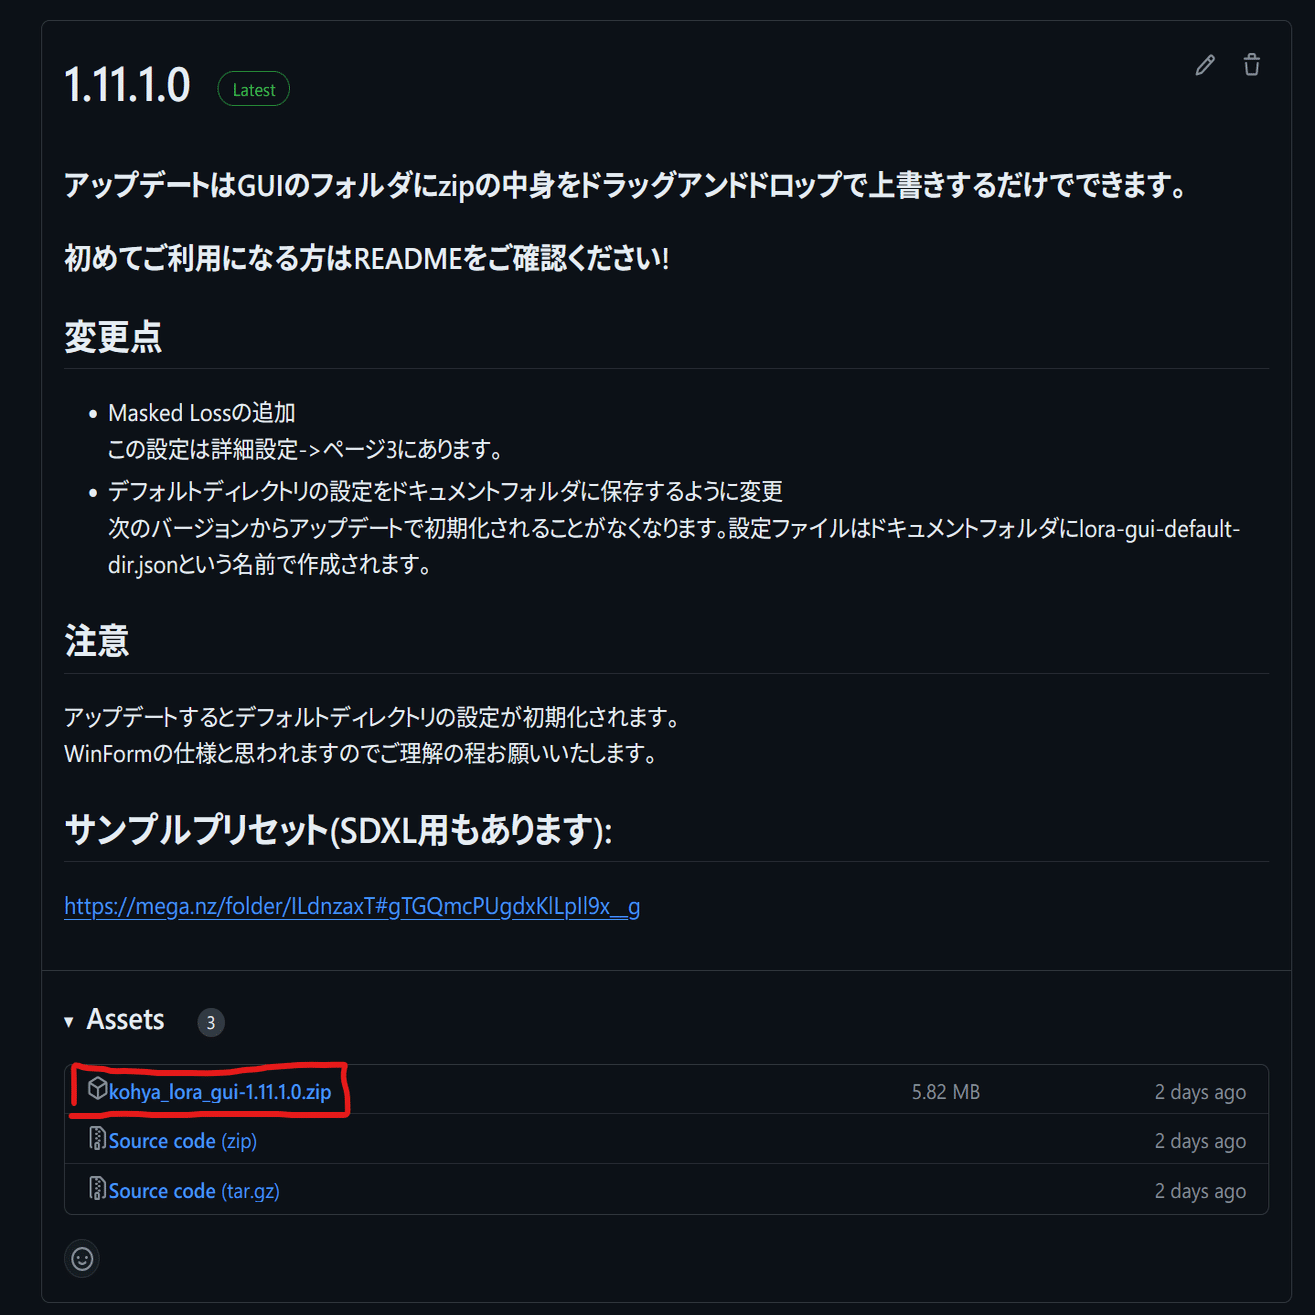Download kohya_lora_gui-1.11.1.0.zip
Viewport: 1315px width, 1315px height.
point(220,1092)
